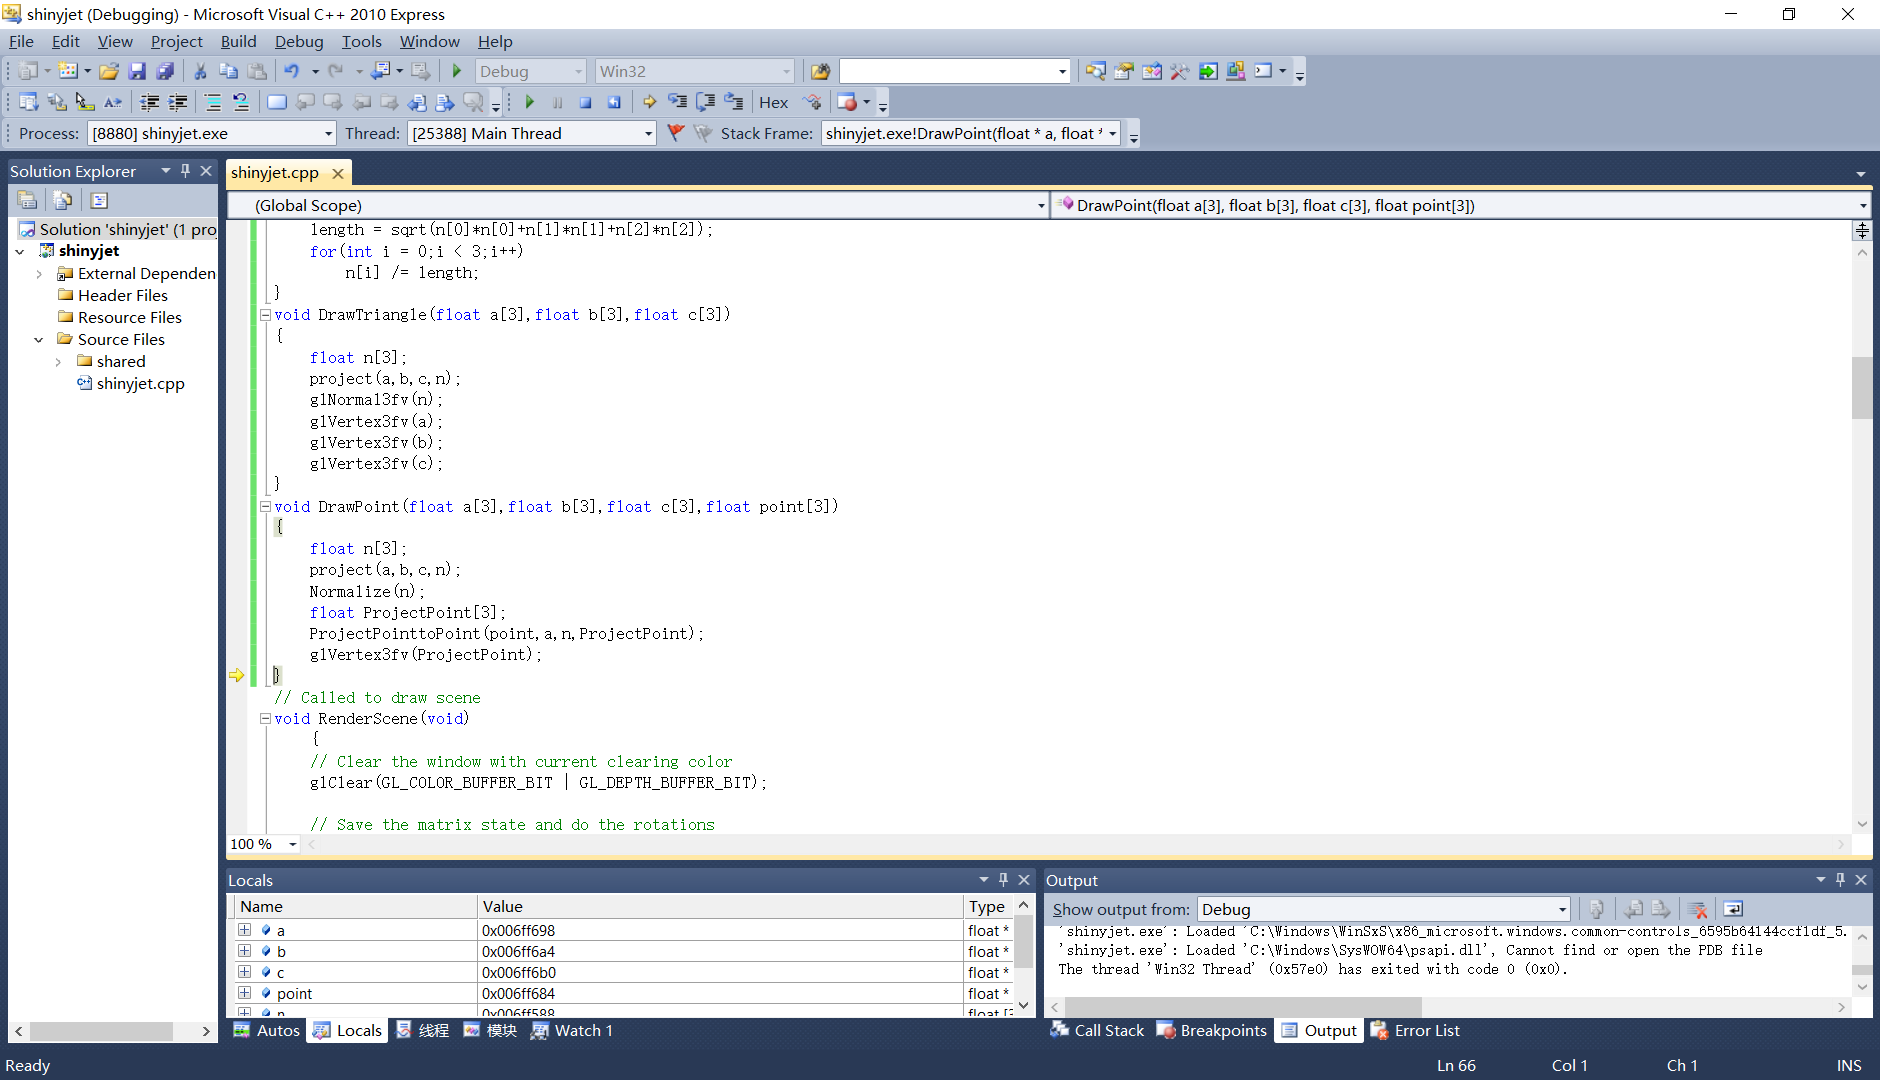
Task: Uncomment the selected lines icon
Action: 241,102
